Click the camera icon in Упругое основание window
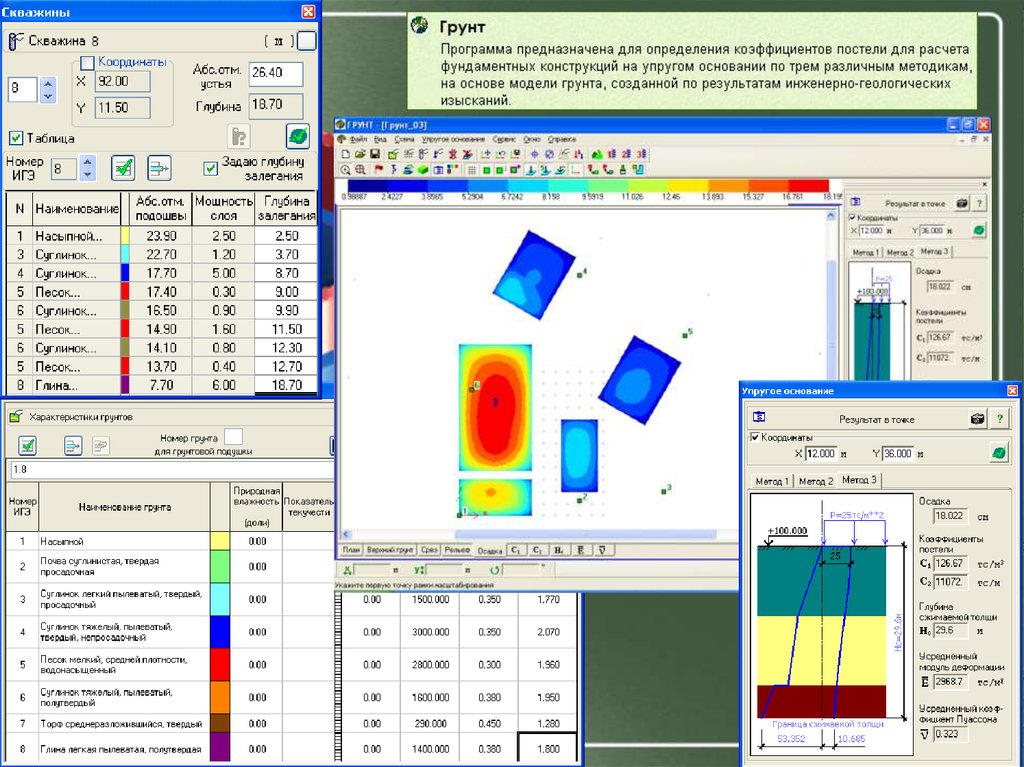 pyautogui.click(x=976, y=419)
